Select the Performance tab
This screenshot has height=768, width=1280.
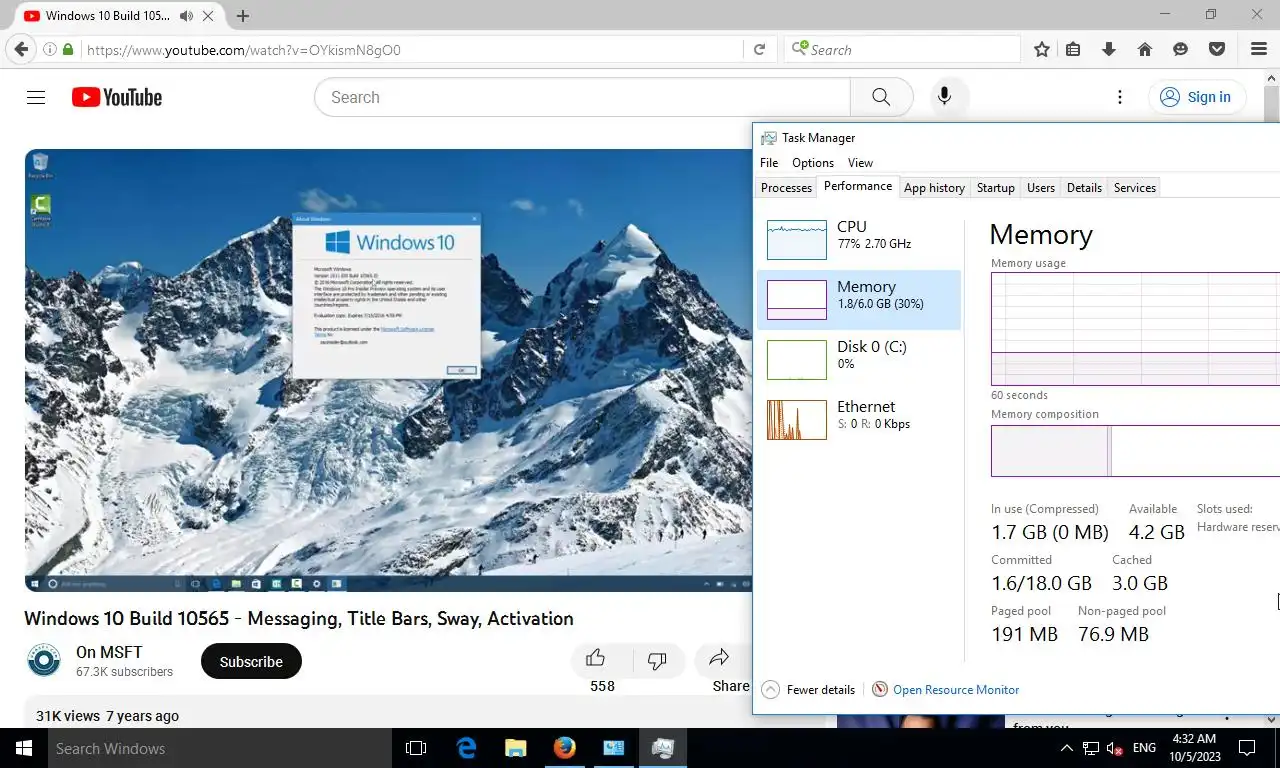point(858,186)
